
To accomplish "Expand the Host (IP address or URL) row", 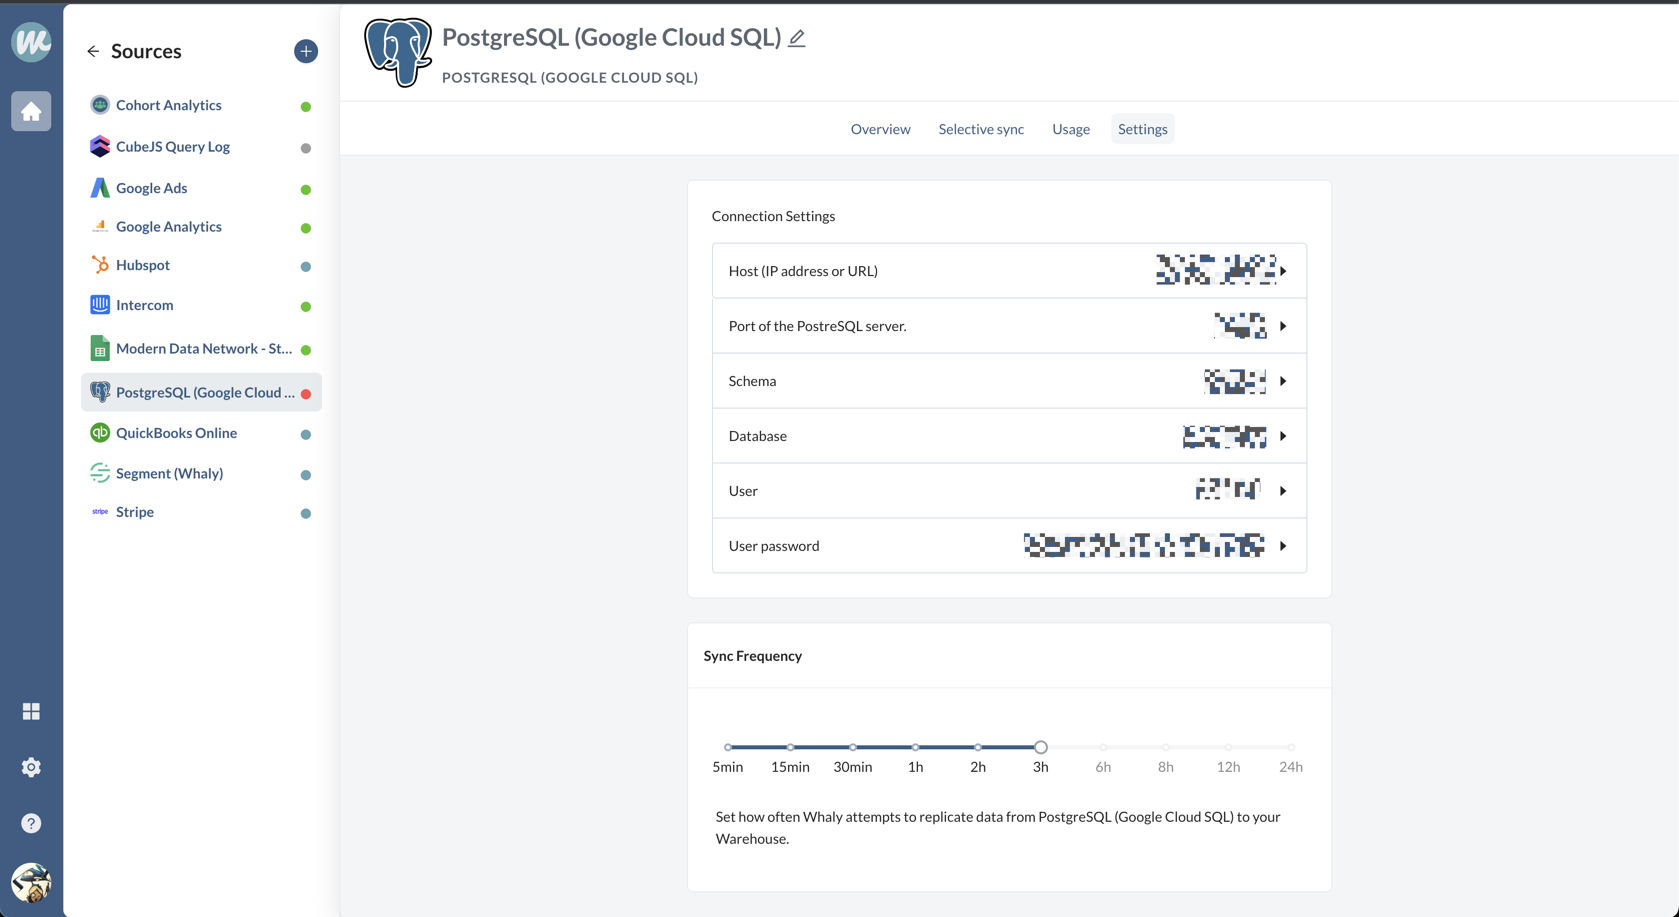I will pyautogui.click(x=1009, y=271).
